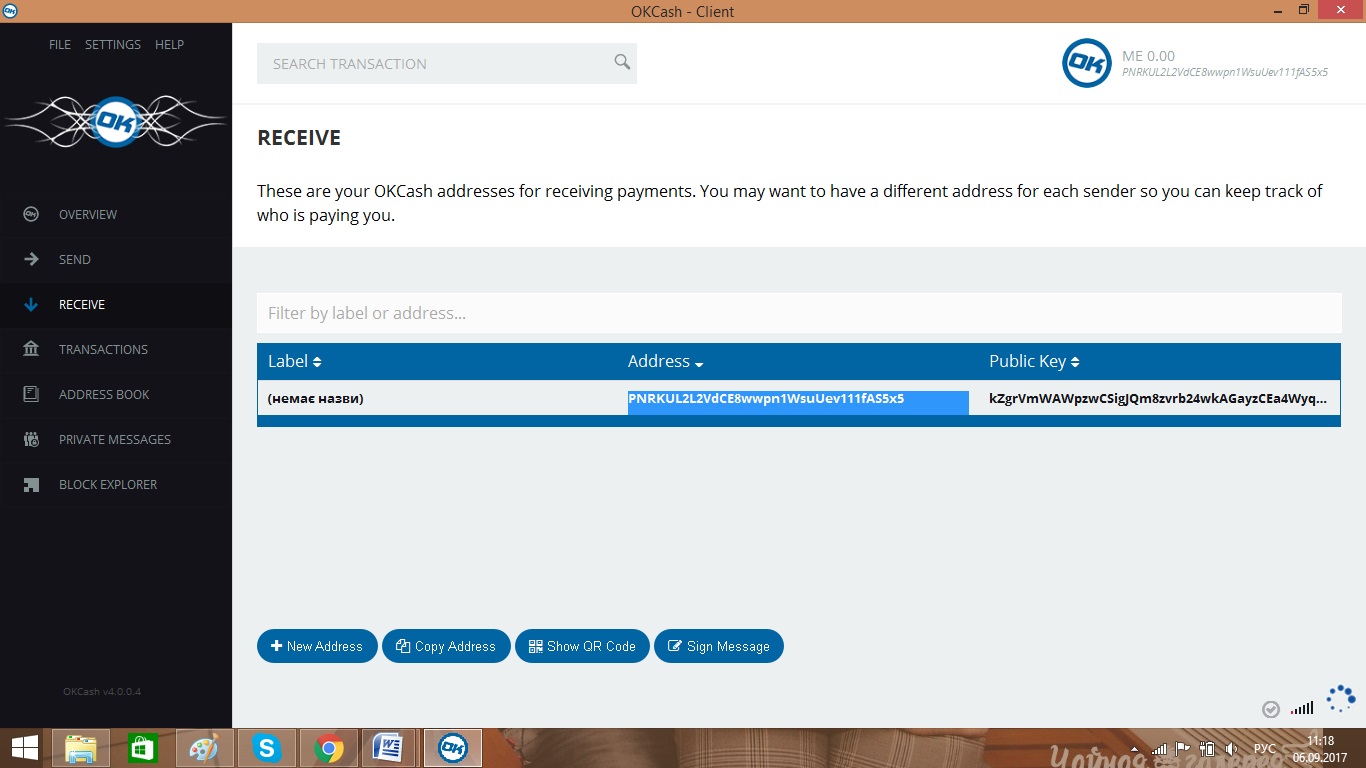Click OKCash v4.0.0.4 version text
This screenshot has width=1366, height=768.
coord(102,691)
